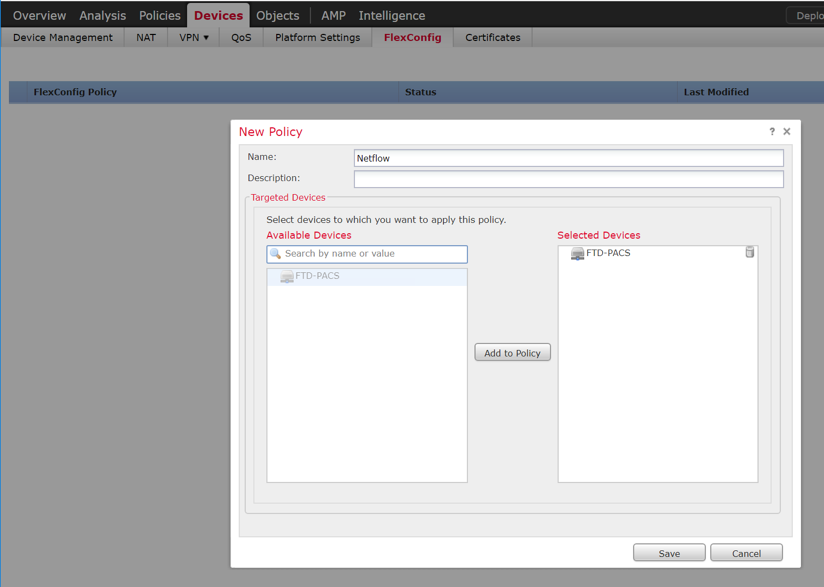
Task: Click Add to Policy
Action: [x=512, y=352]
